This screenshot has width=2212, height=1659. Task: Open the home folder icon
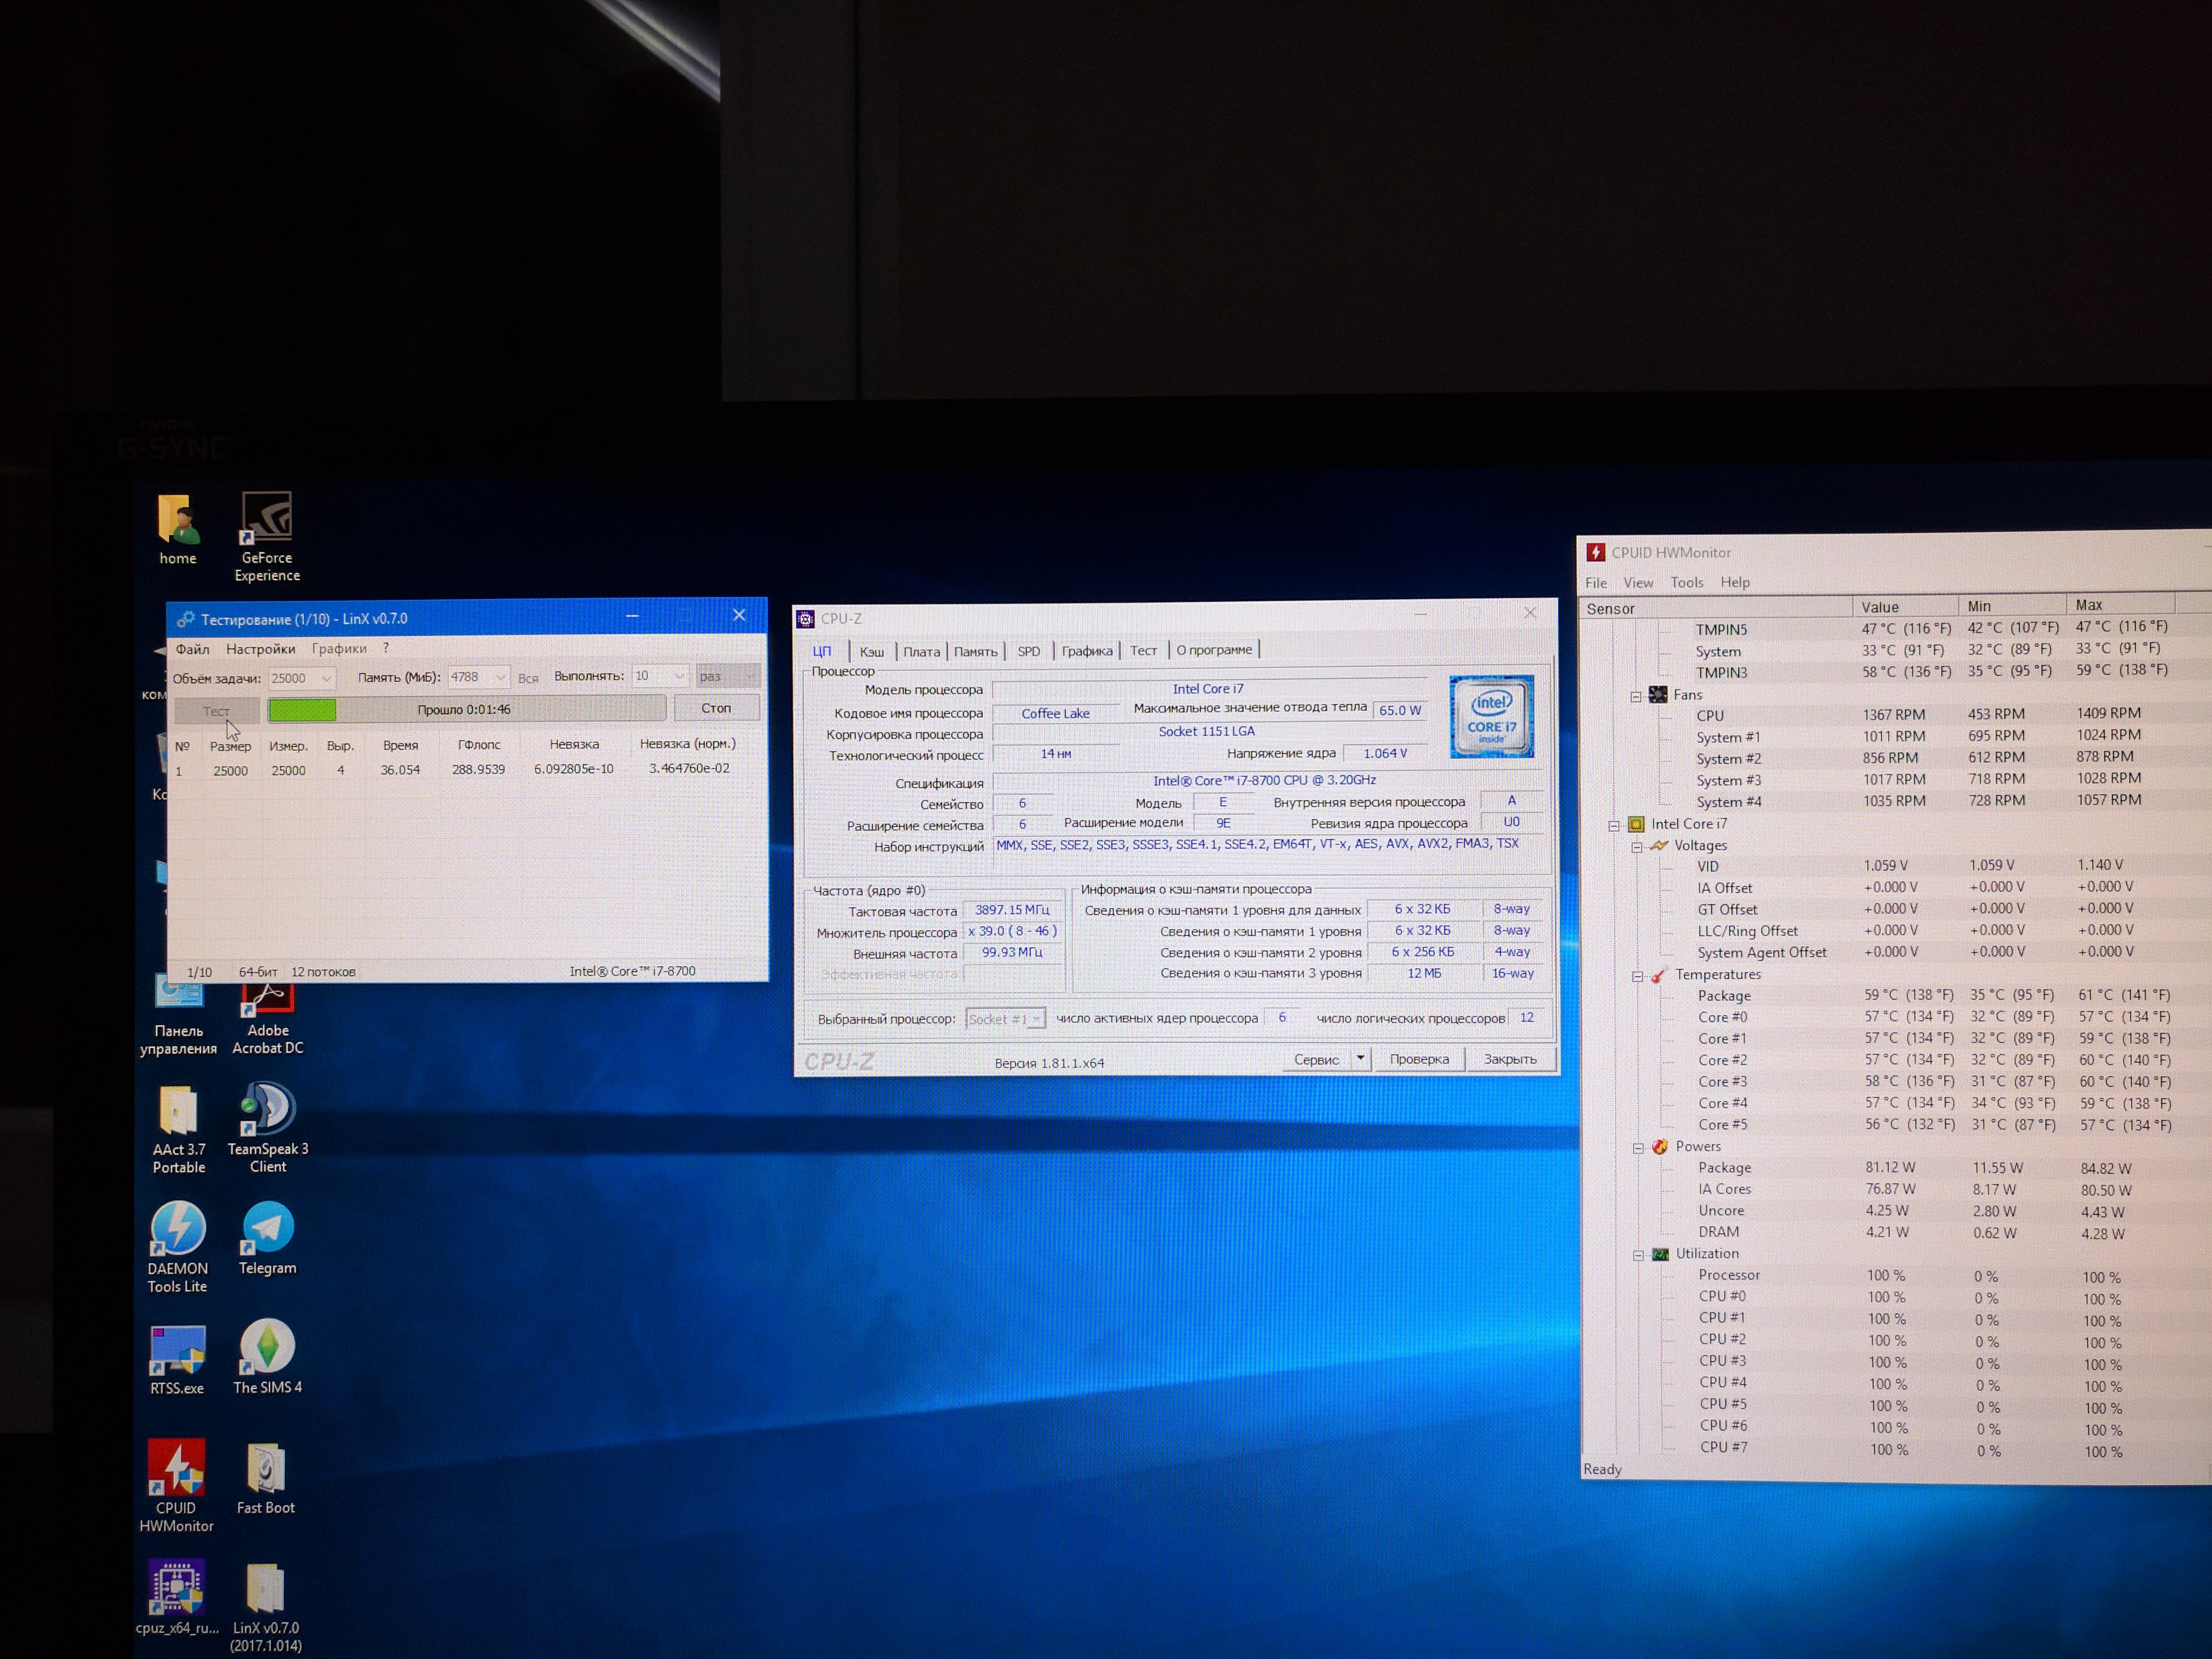pos(178,520)
